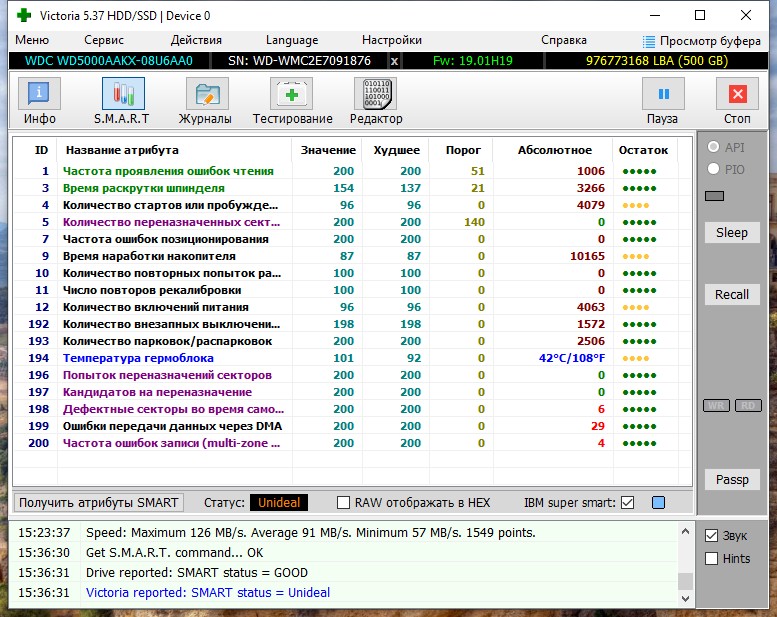Click drive model WDC WD5000AAKX-08U6AA0
The height and width of the screenshot is (617, 777).
click(x=109, y=61)
